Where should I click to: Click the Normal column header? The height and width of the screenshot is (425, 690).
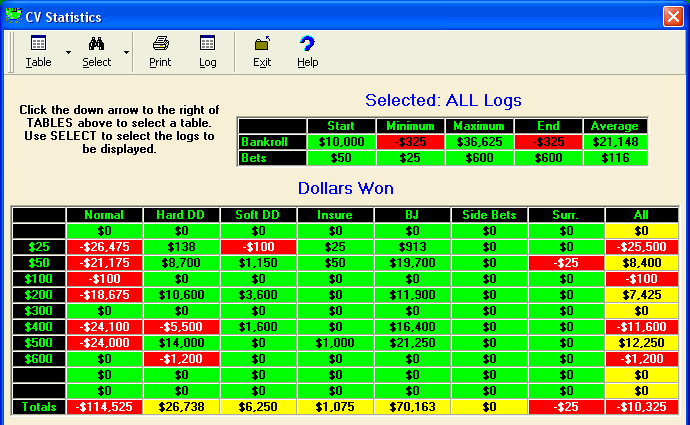[104, 214]
